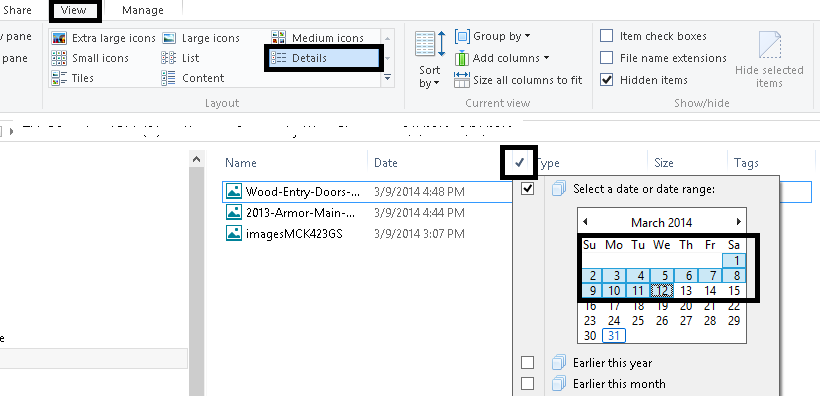This screenshot has height=396, width=820.
Task: Choose the Tiles layout
Action: tap(72, 78)
